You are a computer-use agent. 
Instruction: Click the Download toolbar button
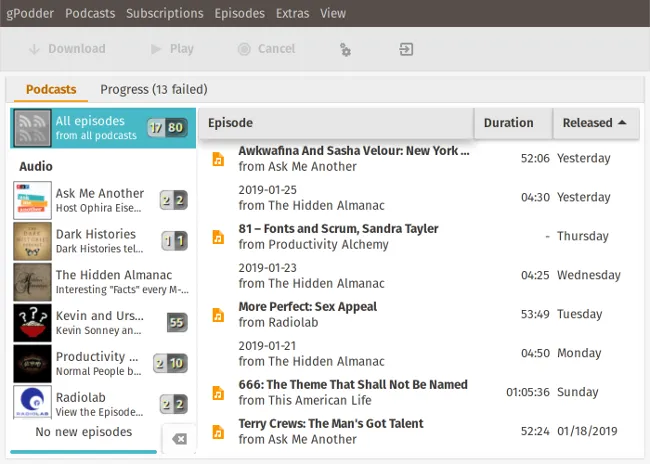[66, 49]
